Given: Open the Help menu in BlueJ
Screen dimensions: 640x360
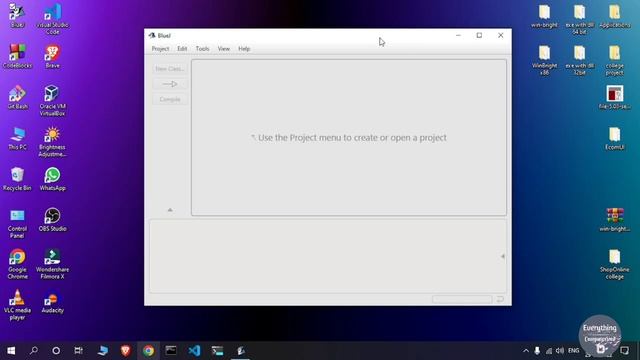Looking at the screenshot, I should coord(244,49).
